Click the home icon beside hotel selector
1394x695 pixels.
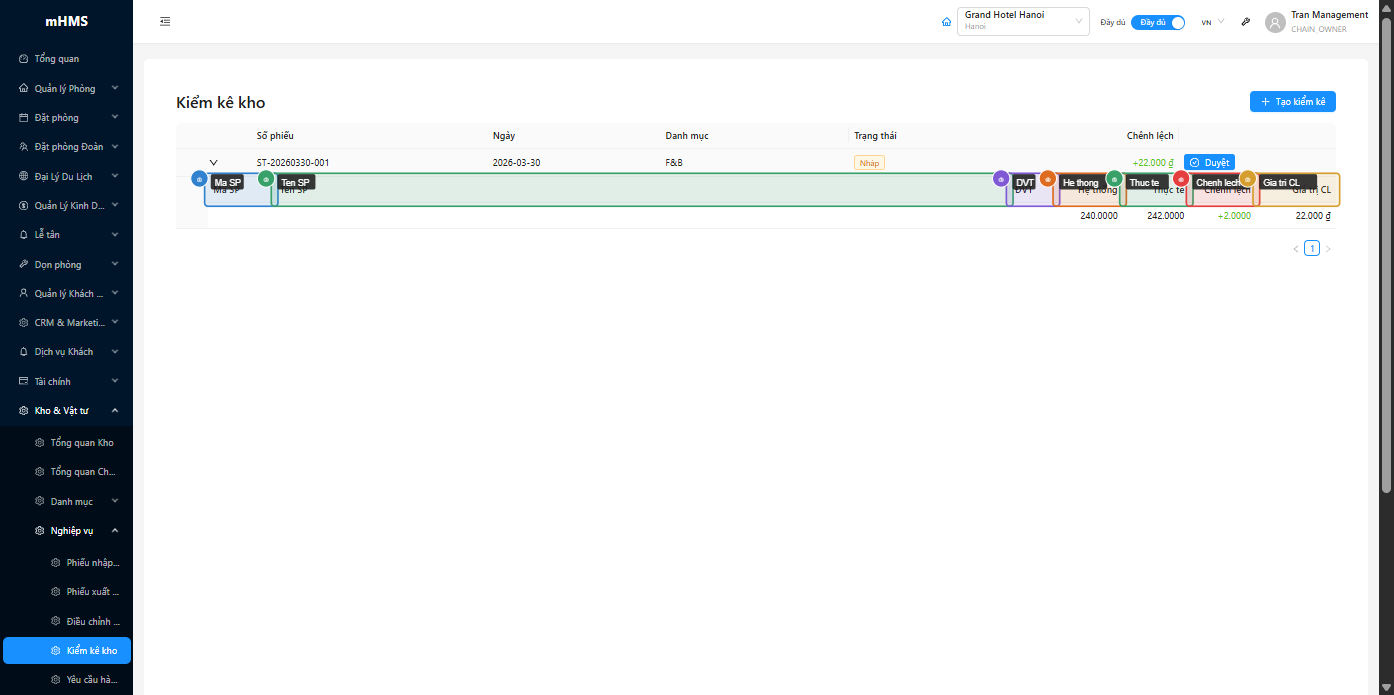pyautogui.click(x=946, y=22)
